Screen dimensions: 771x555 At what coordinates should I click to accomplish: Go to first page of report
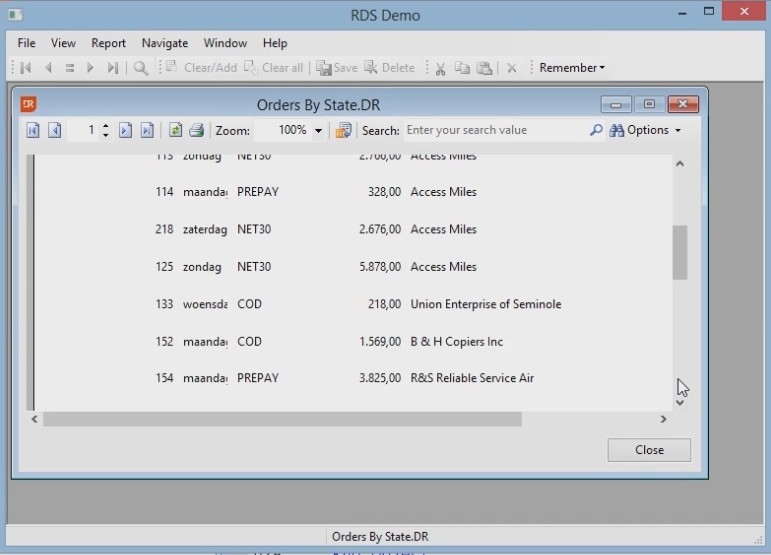point(33,130)
